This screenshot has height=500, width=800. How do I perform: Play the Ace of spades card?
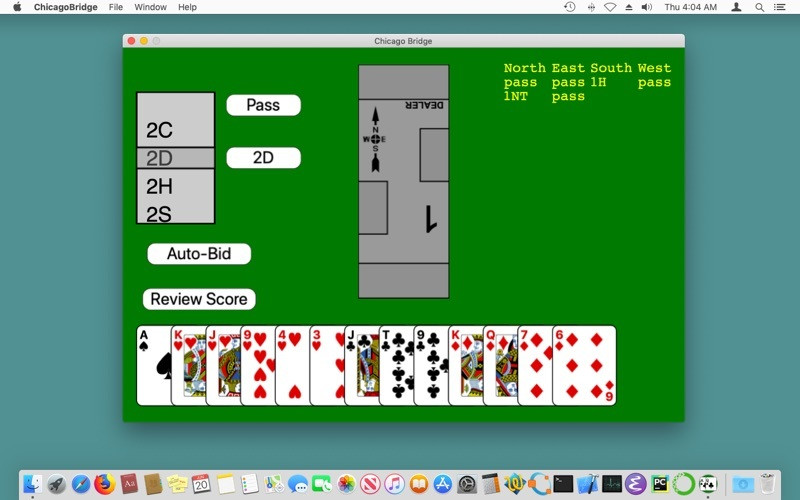point(154,365)
